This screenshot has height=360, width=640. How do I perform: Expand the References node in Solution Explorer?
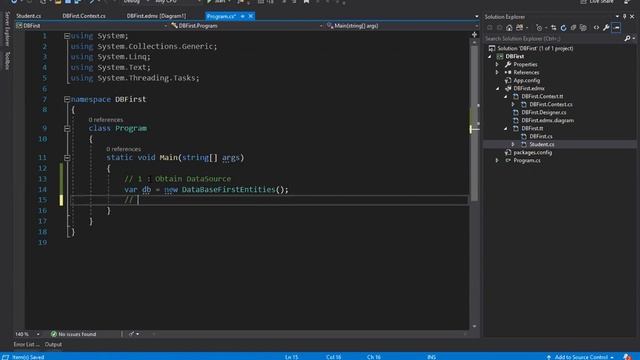pos(497,73)
